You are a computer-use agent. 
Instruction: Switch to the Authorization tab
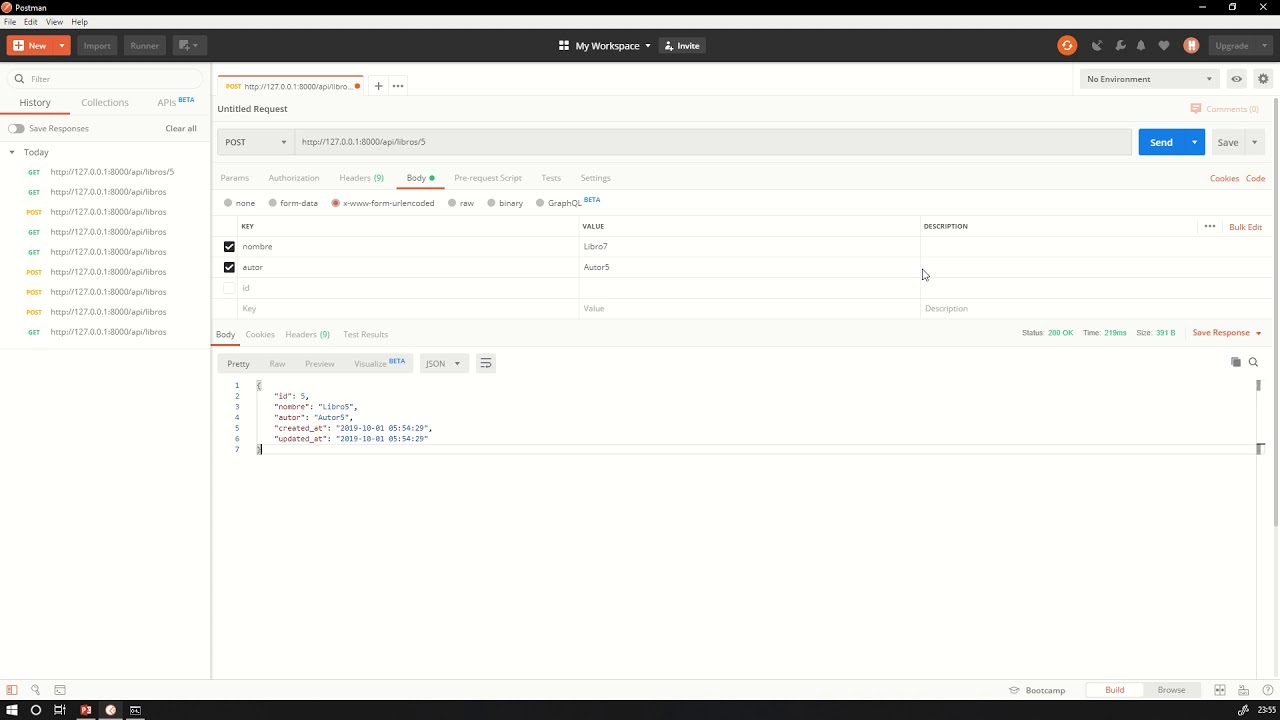point(294,178)
